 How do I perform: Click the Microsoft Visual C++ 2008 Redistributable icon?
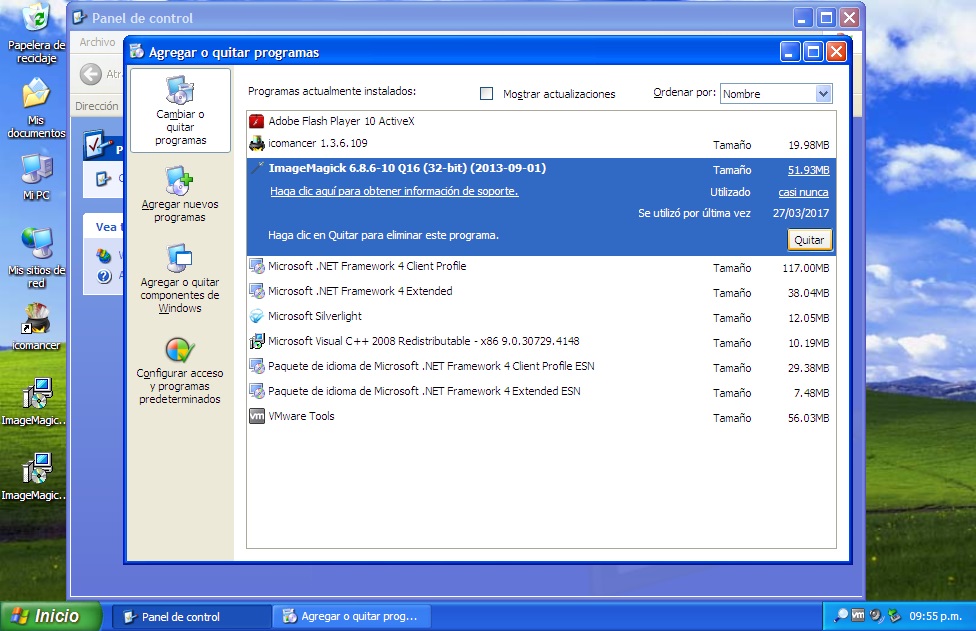(x=256, y=341)
